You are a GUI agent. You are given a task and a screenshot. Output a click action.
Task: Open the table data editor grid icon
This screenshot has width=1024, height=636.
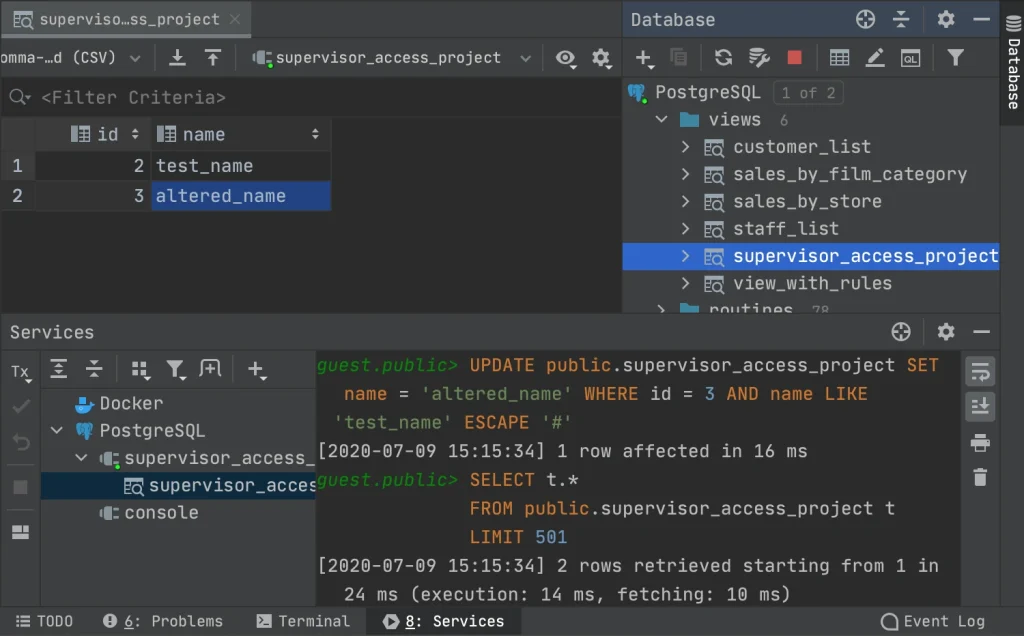point(838,57)
